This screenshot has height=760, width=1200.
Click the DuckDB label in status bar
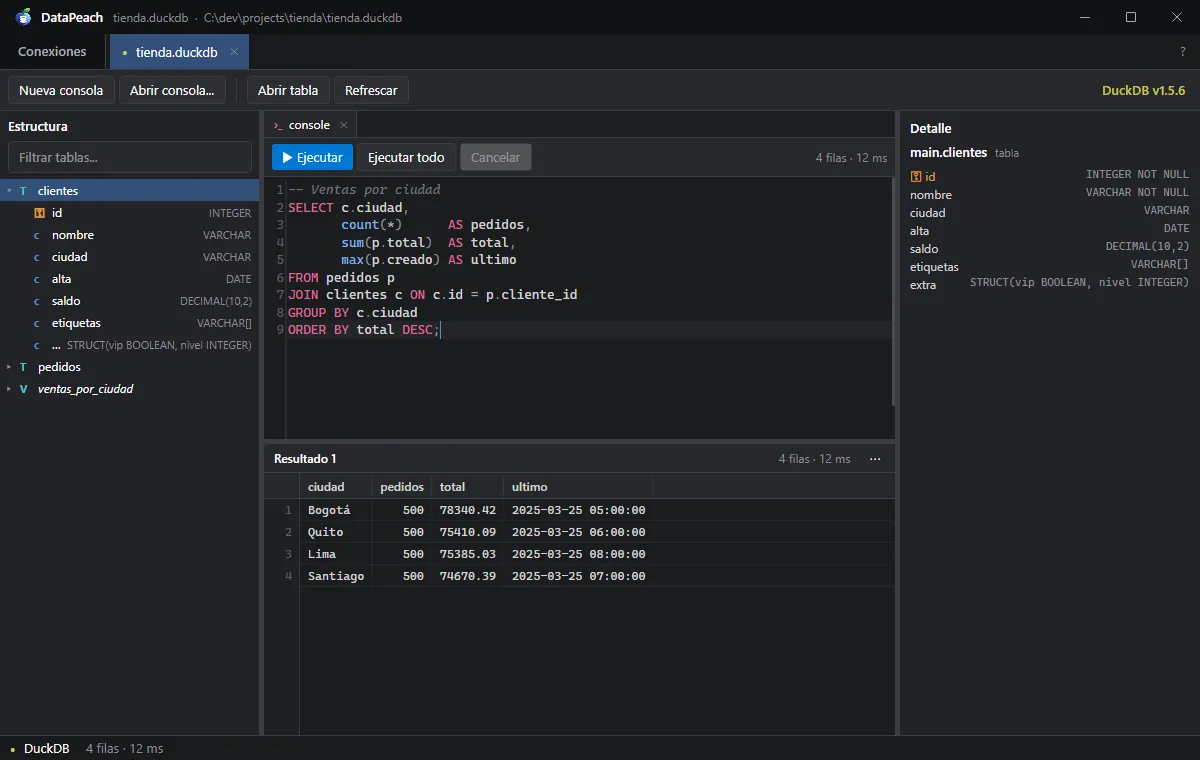pyautogui.click(x=45, y=749)
